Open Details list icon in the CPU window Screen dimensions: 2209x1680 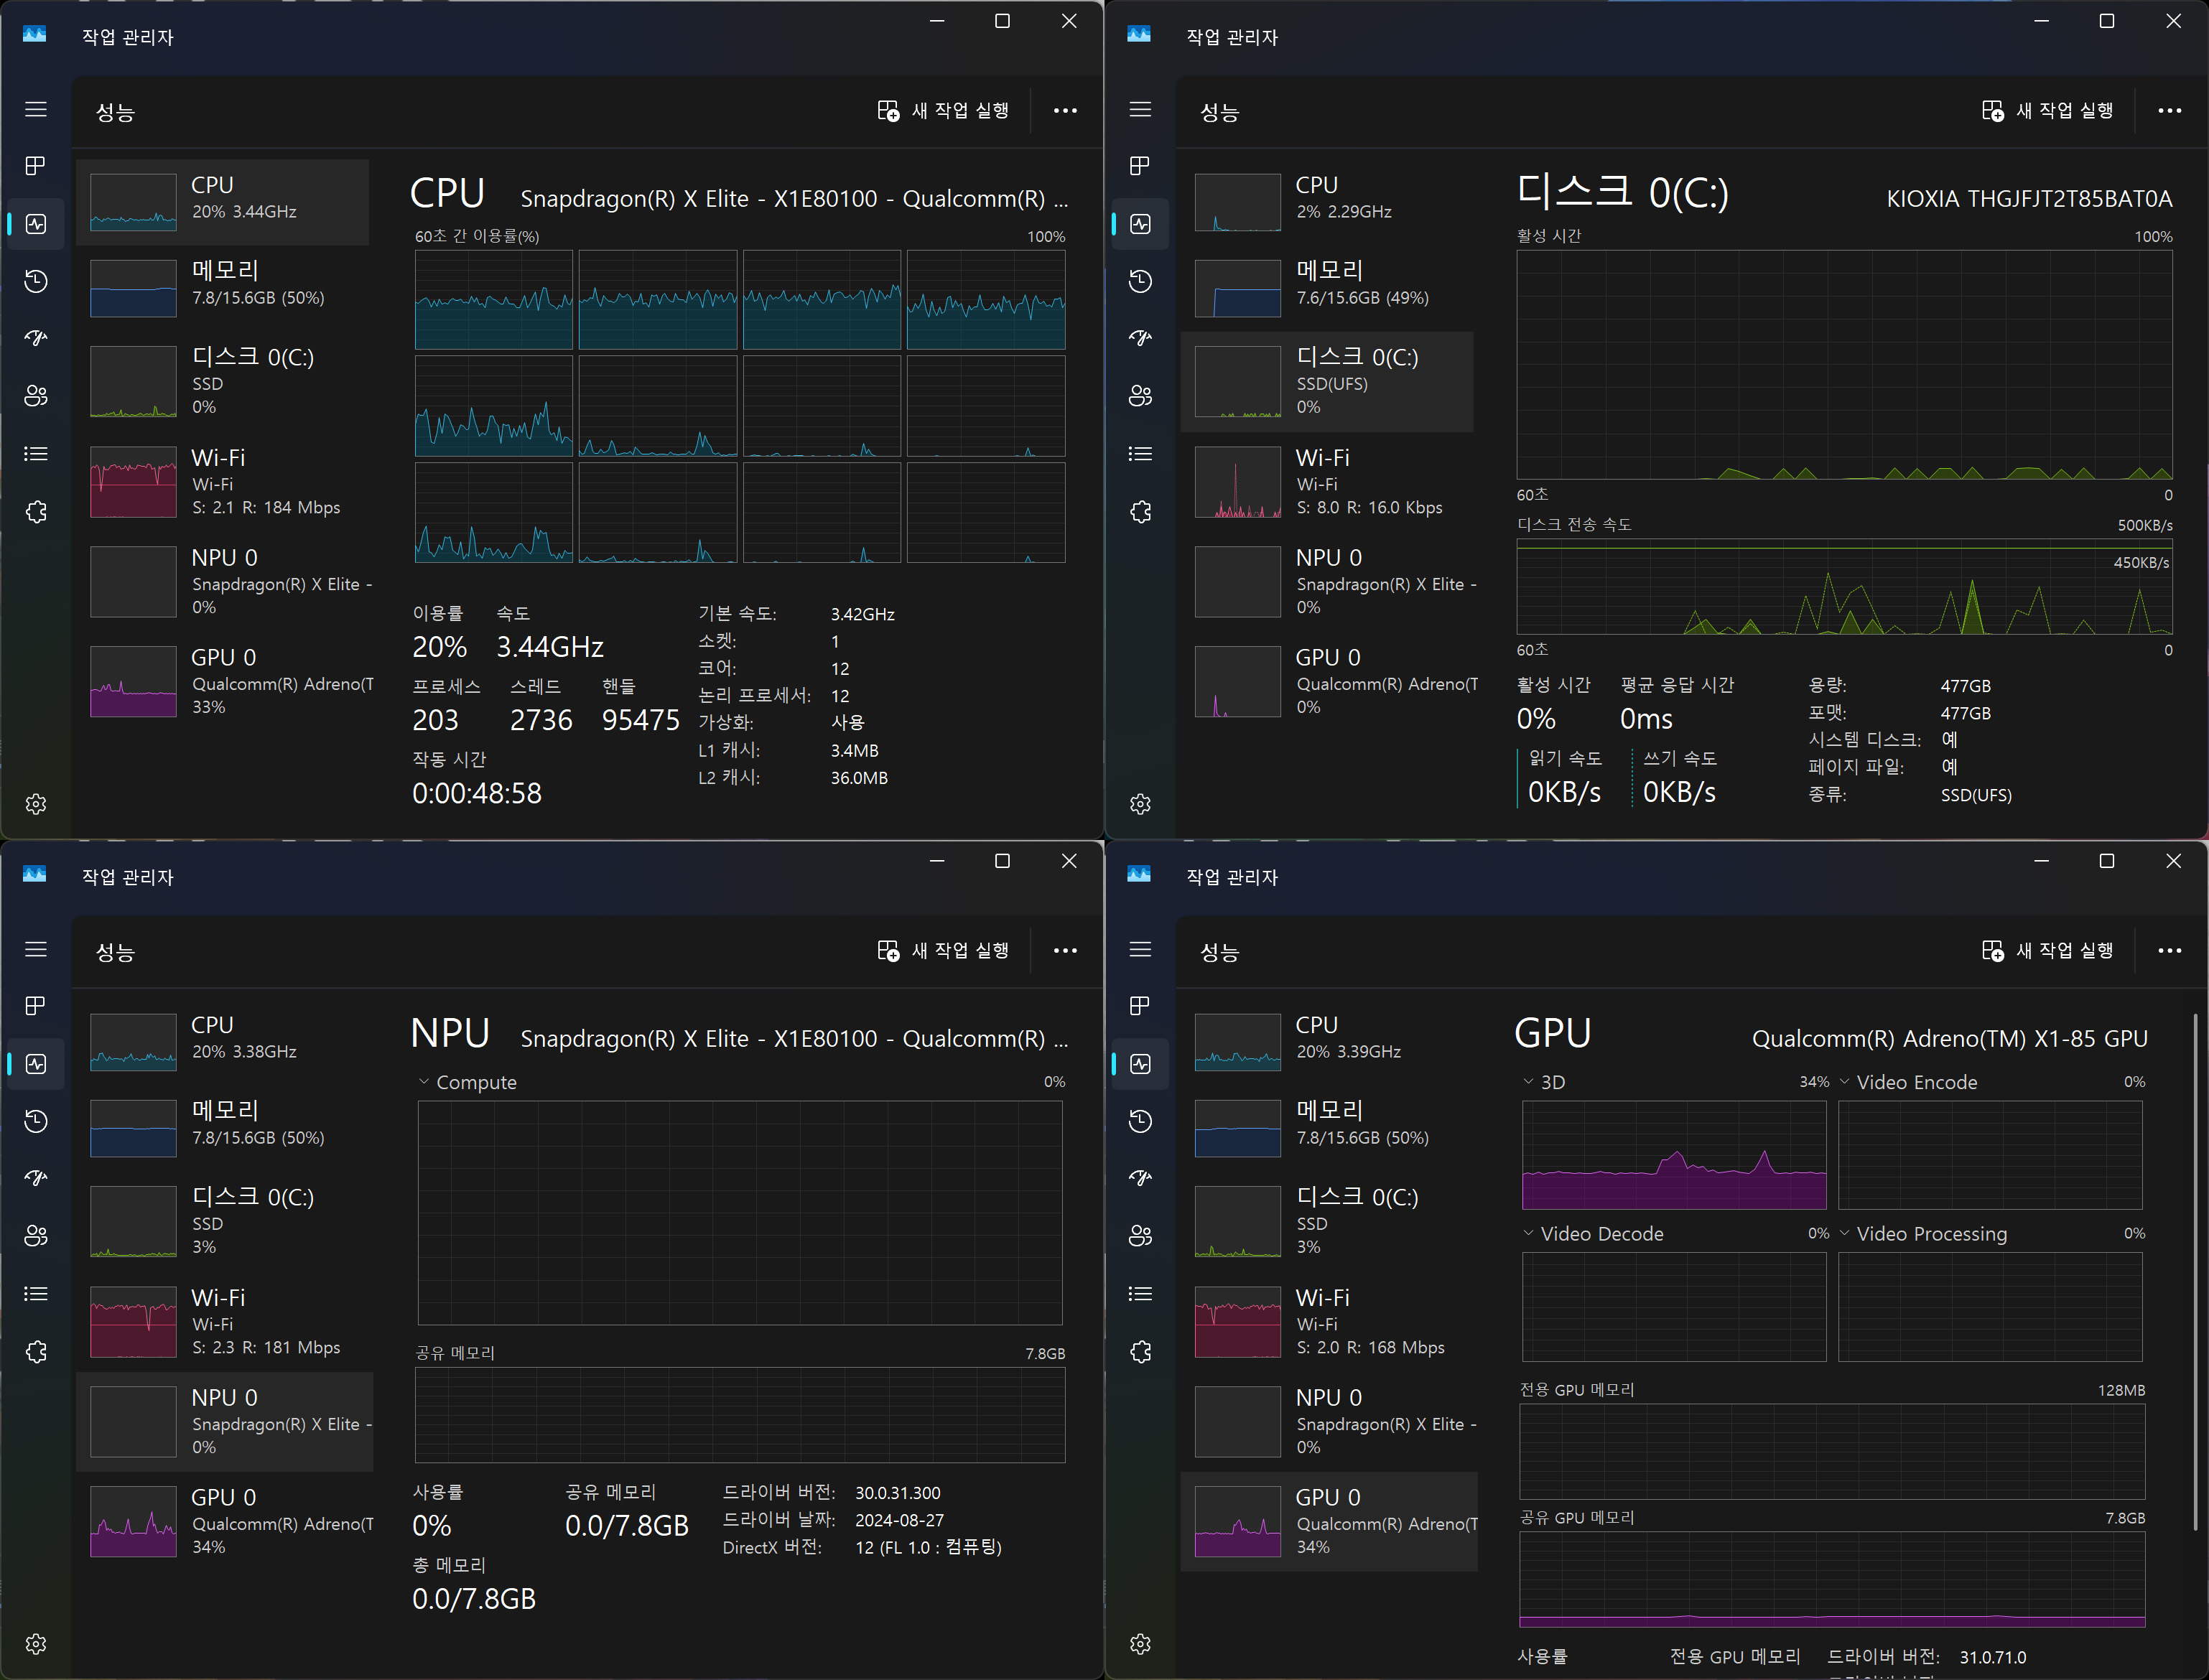36,454
